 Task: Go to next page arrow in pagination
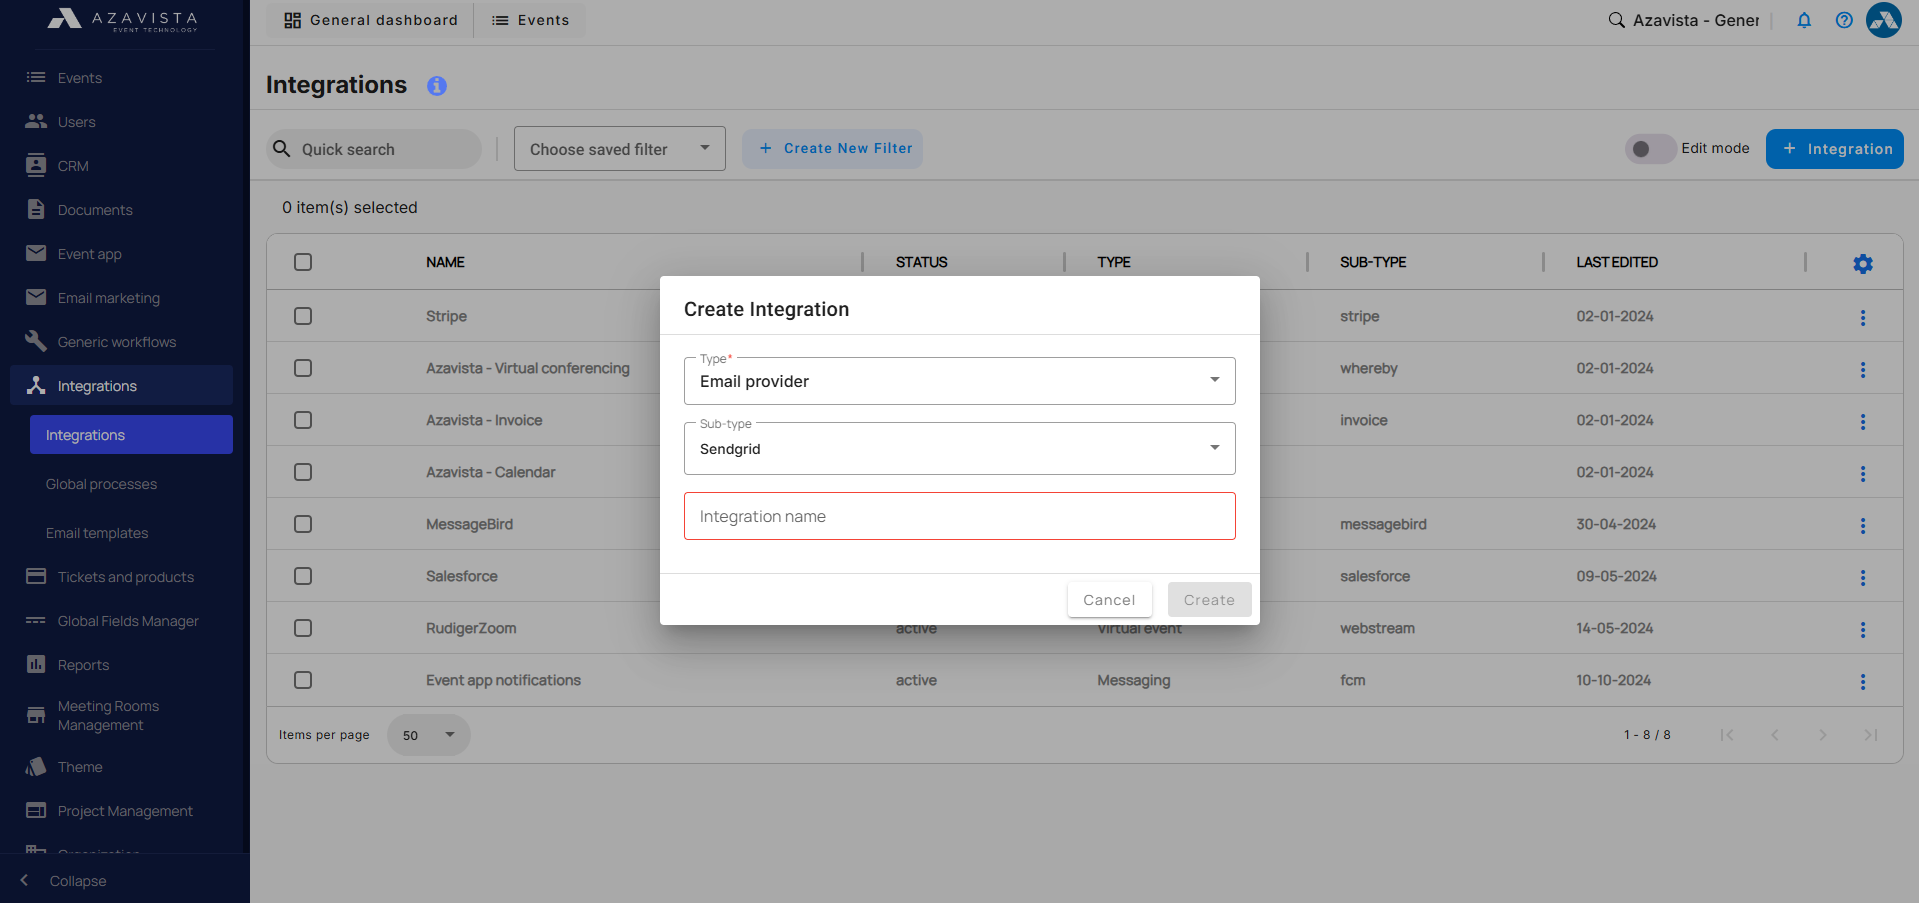point(1822,735)
